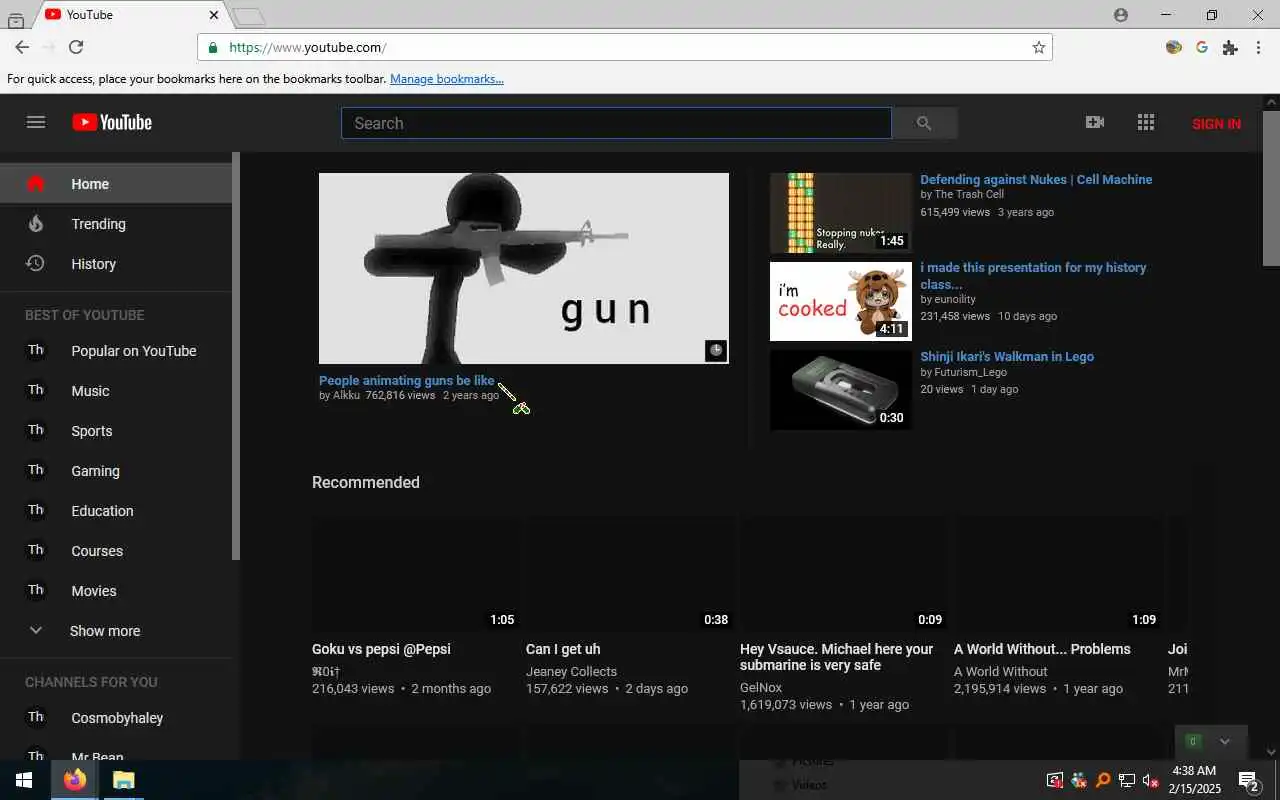Image resolution: width=1280 pixels, height=800 pixels.
Task: Open A World Without... Problems title
Action: (x=1042, y=649)
